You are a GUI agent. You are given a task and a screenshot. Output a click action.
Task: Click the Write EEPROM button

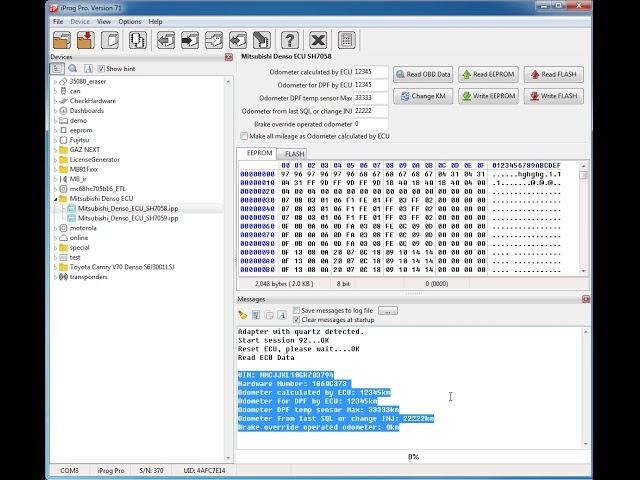click(489, 96)
